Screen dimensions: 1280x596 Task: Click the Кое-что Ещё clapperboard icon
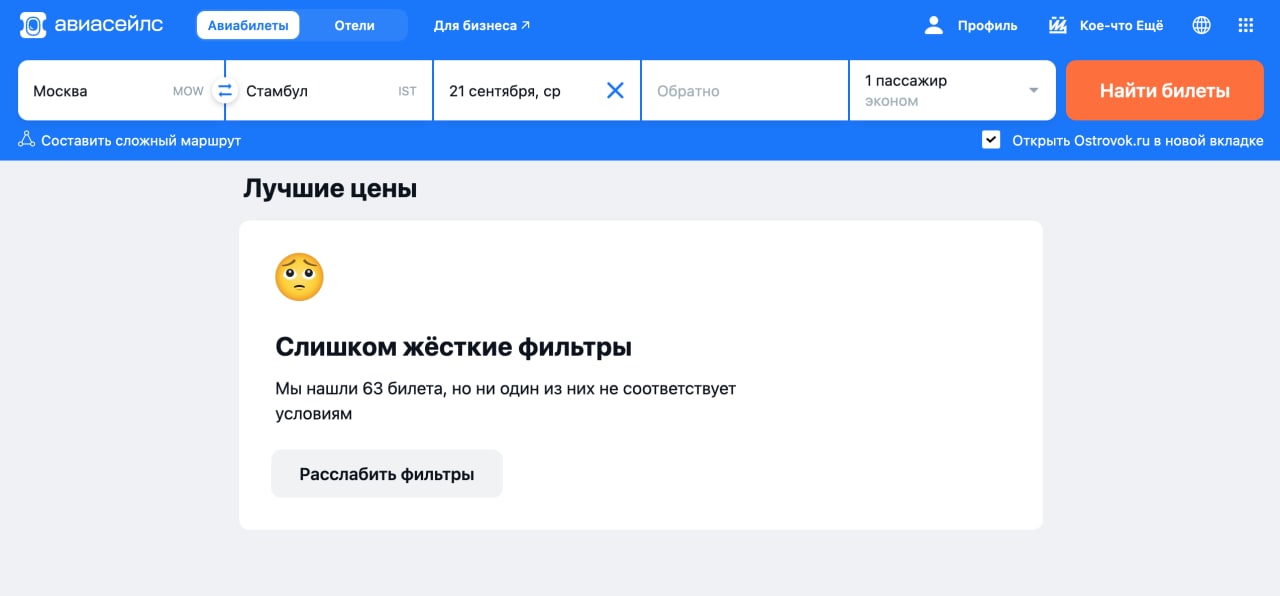1058,25
